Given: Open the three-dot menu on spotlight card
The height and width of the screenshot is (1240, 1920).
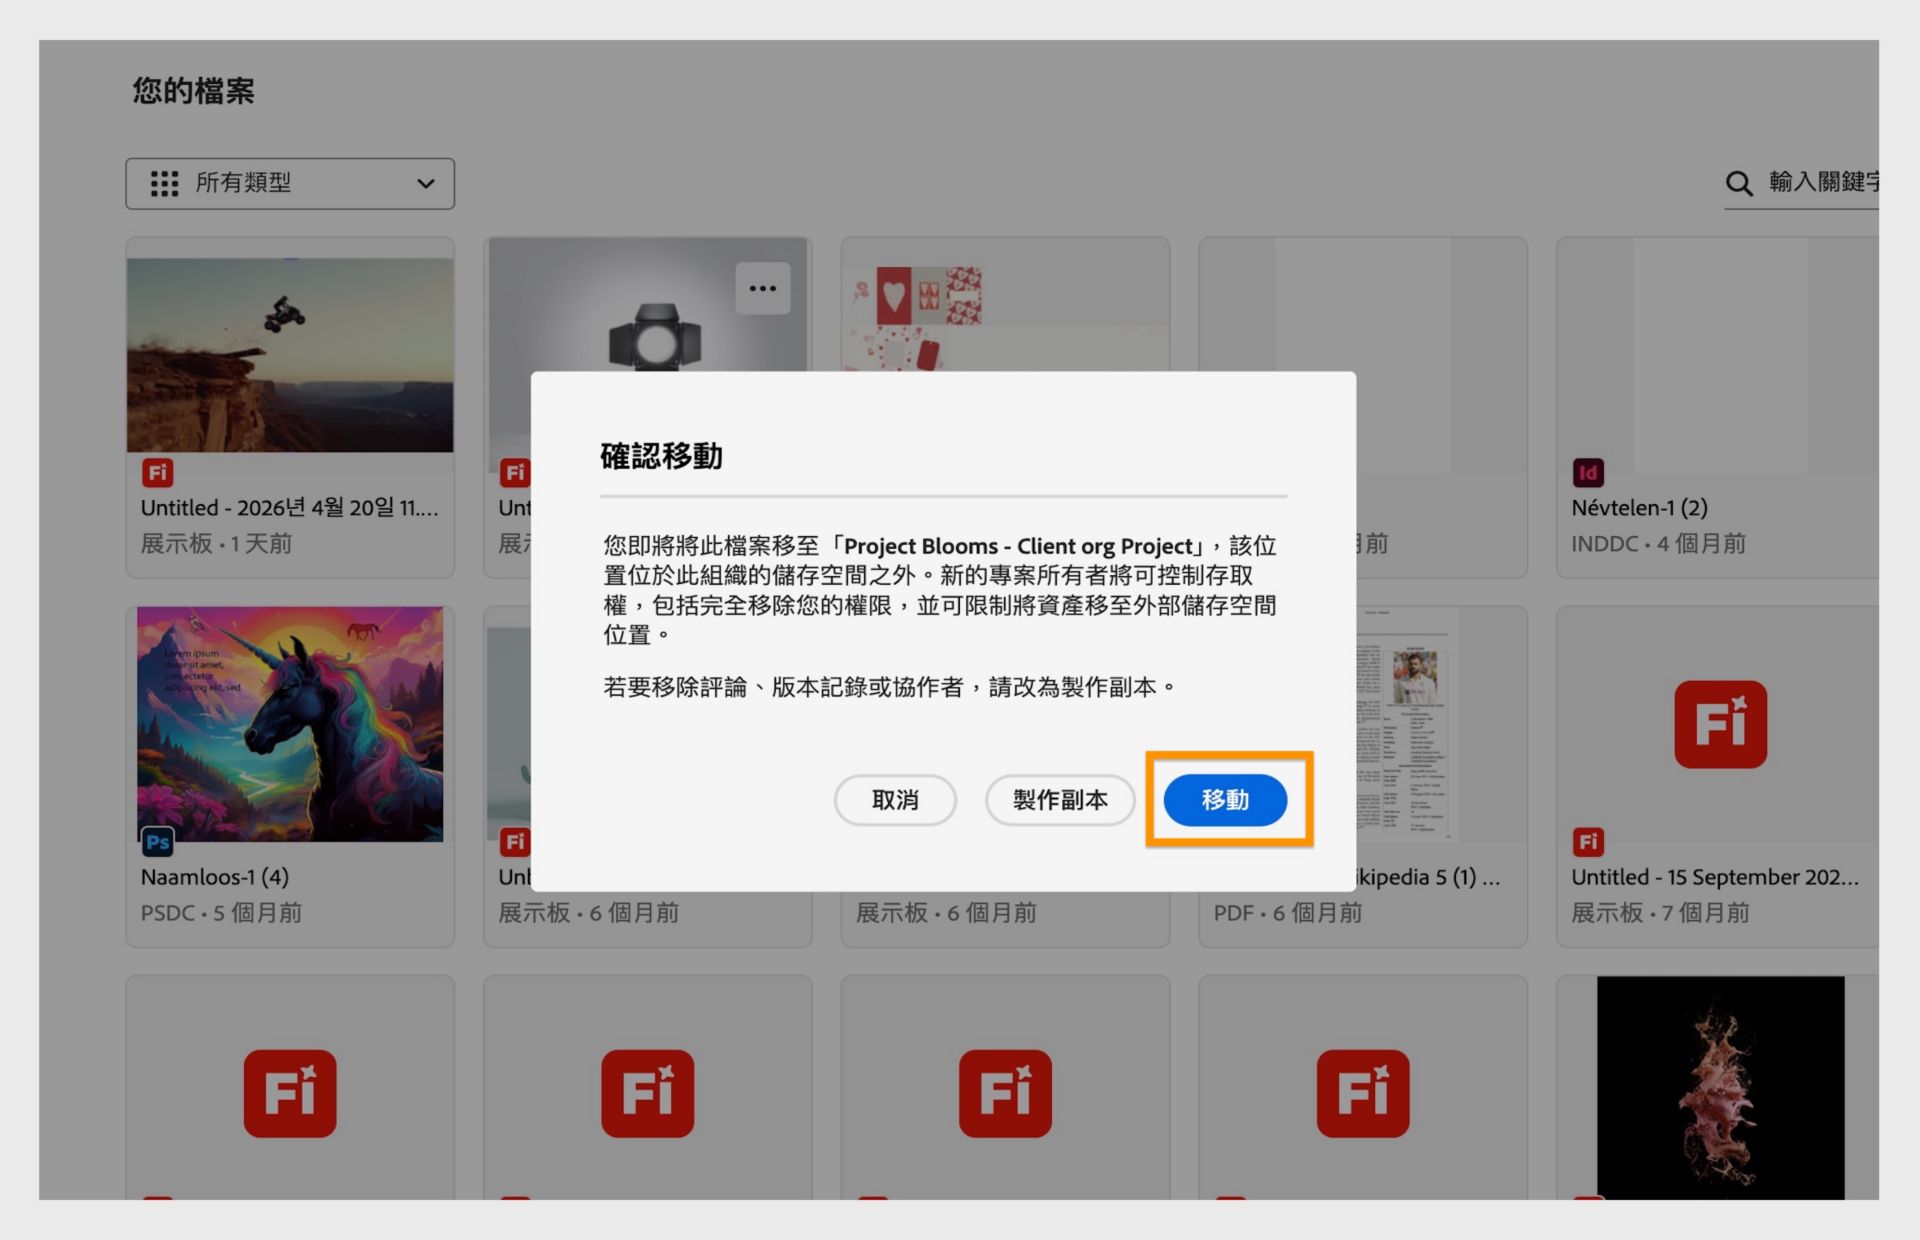Looking at the screenshot, I should (763, 288).
